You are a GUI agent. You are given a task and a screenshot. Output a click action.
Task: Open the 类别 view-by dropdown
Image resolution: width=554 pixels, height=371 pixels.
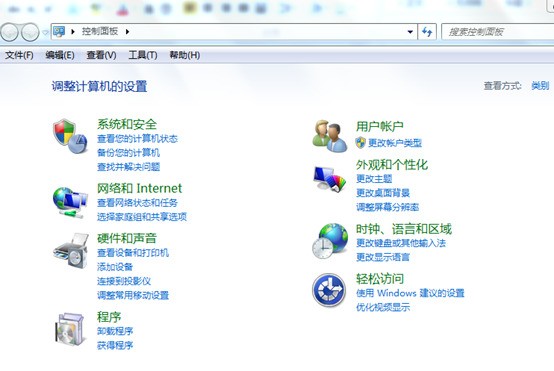point(540,86)
